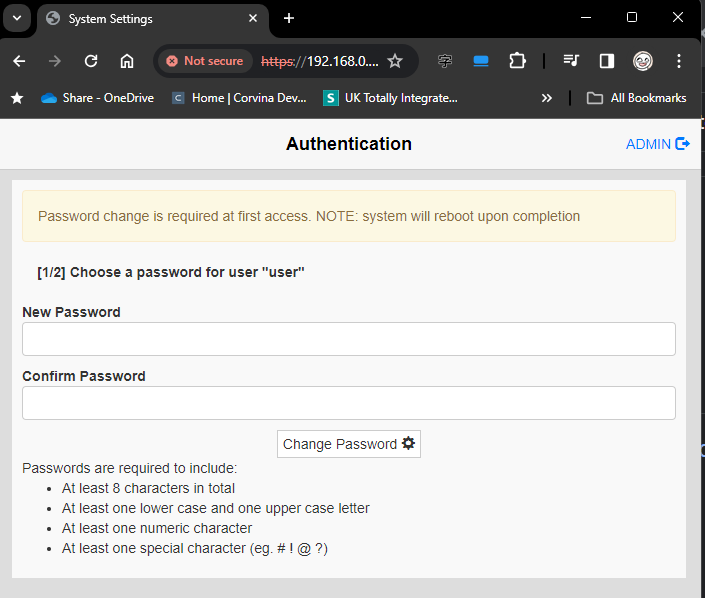Toggle the browser side panel
This screenshot has height=598, width=705.
[607, 61]
